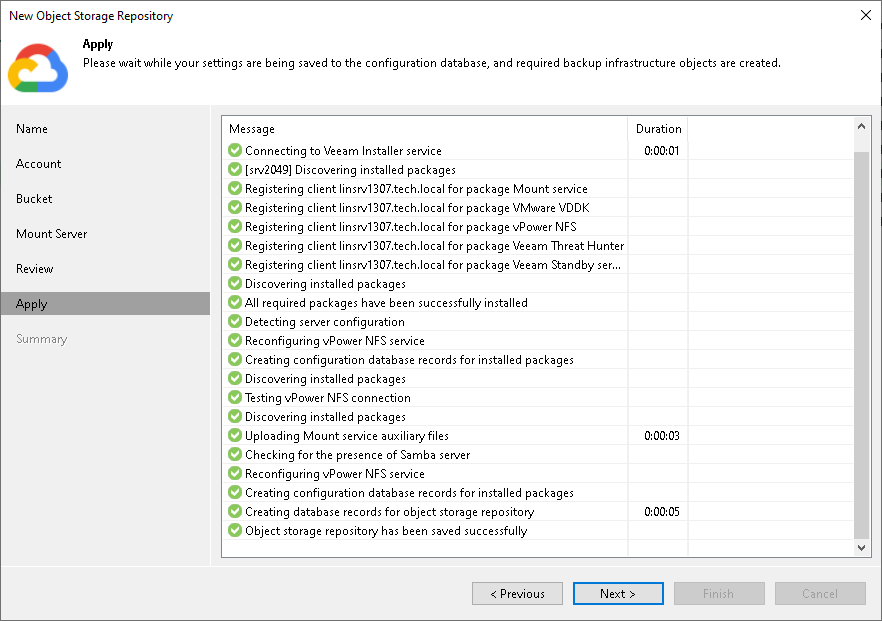The image size is (882, 621).
Task: Click the success icon beside Detecting server configuration
Action: tap(234, 322)
